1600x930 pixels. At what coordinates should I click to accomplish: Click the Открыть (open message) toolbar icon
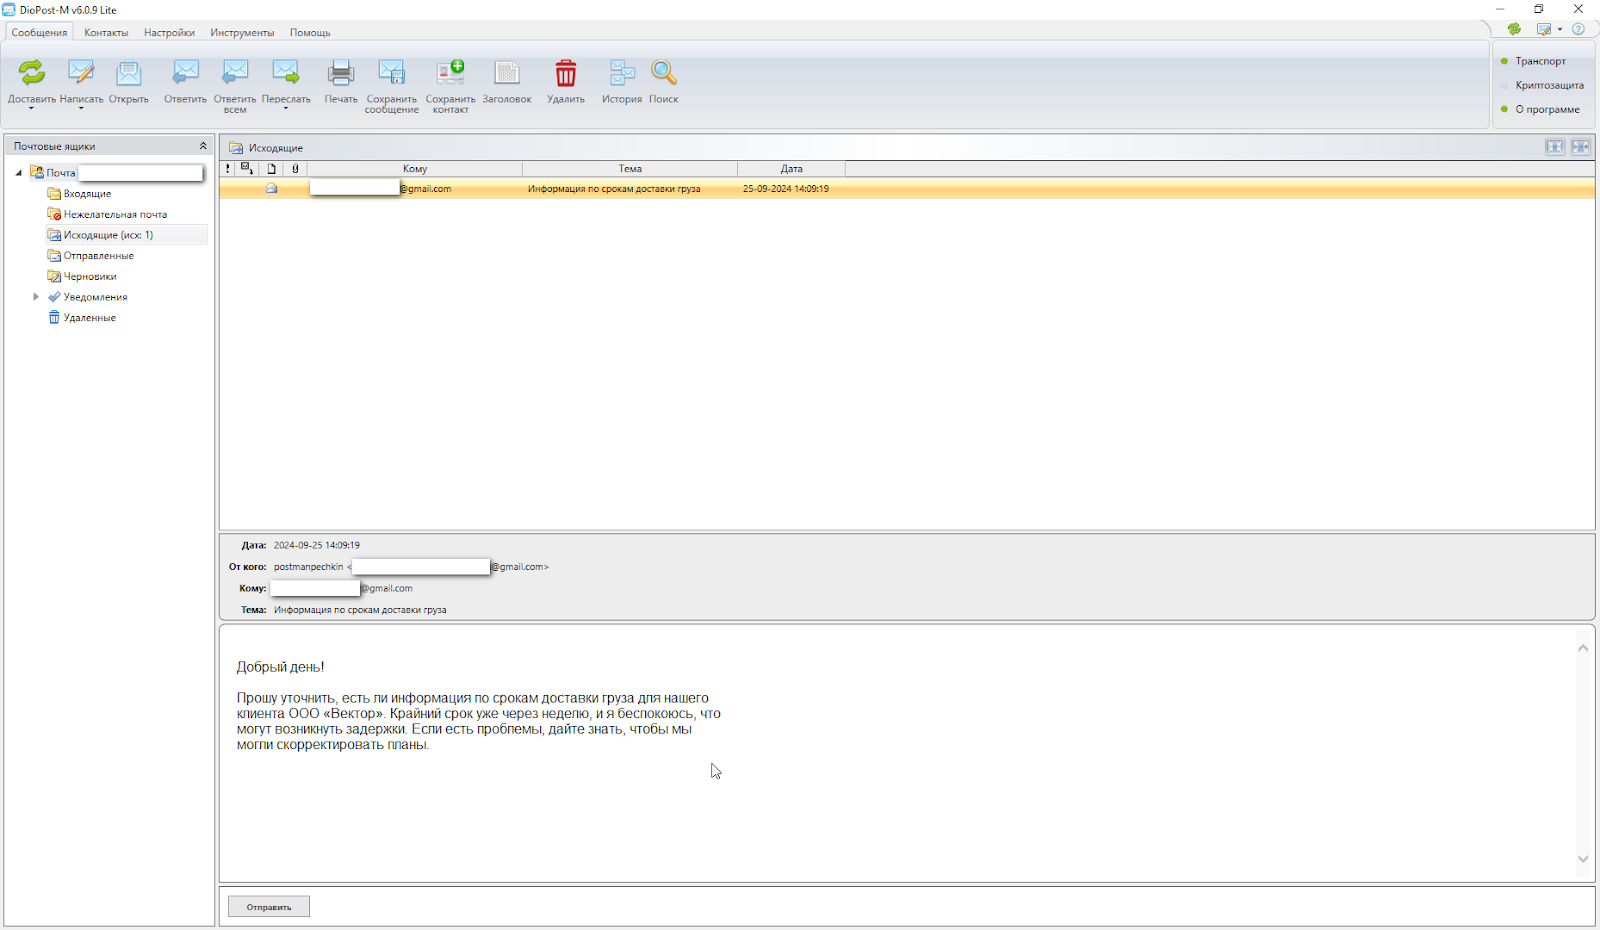click(x=129, y=72)
